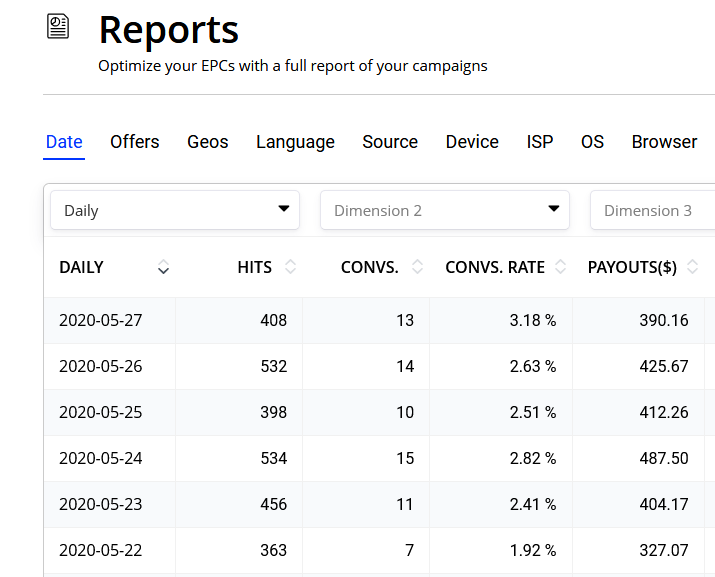Switch to the Date tab
715x577 pixels.
(x=64, y=142)
